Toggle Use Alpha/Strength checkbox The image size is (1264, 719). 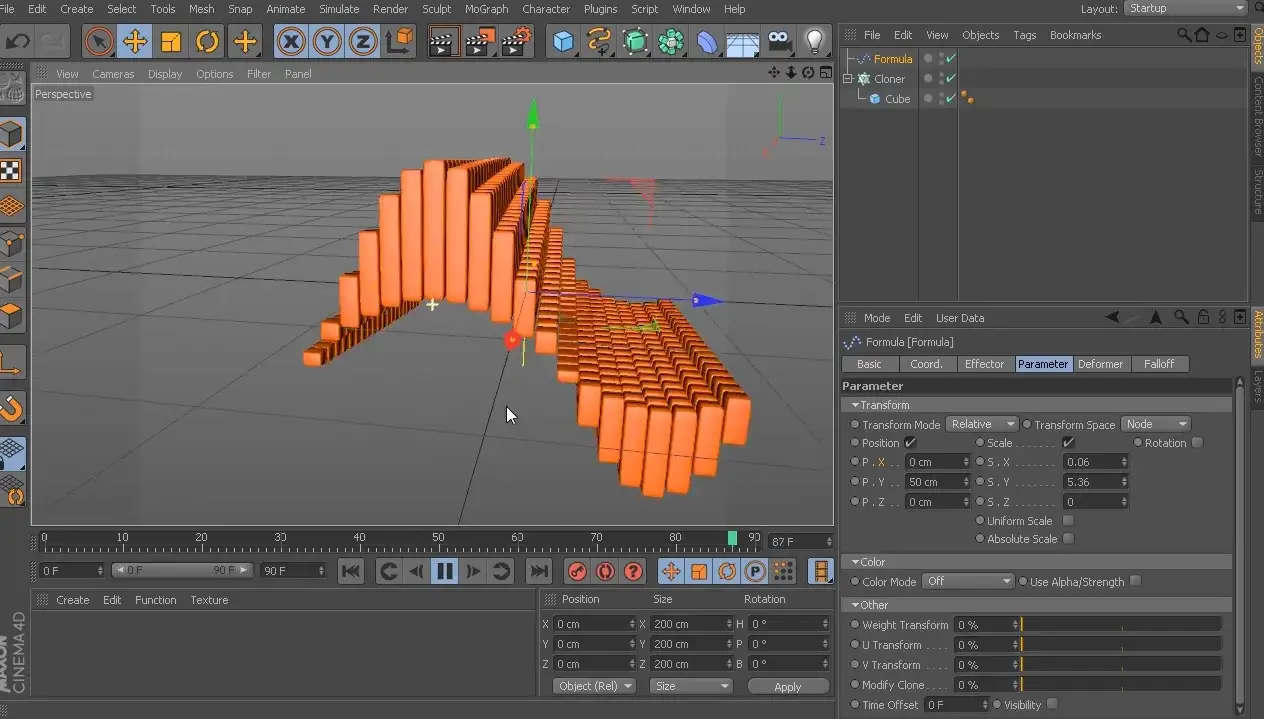click(1135, 581)
